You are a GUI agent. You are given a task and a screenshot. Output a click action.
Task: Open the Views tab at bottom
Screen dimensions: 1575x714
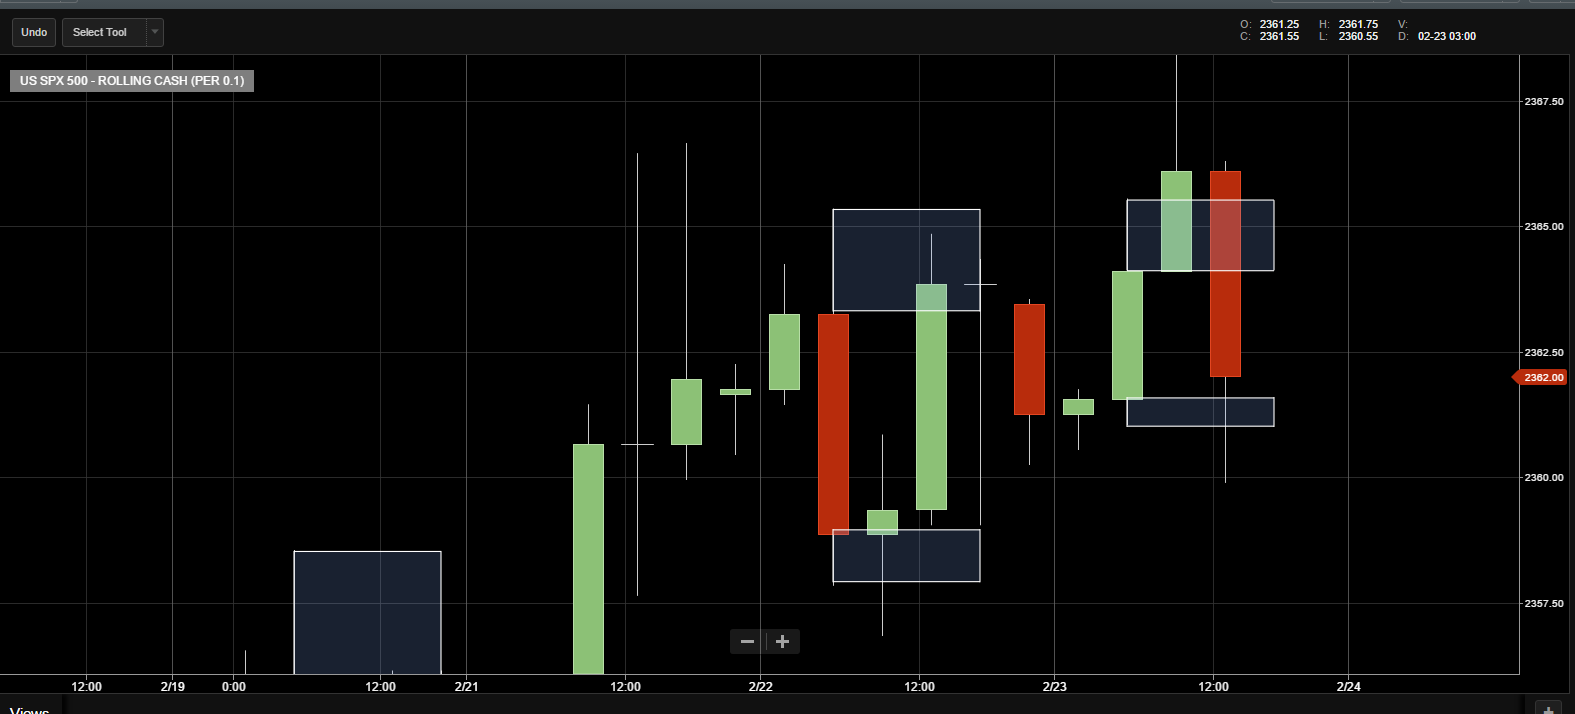point(30,709)
